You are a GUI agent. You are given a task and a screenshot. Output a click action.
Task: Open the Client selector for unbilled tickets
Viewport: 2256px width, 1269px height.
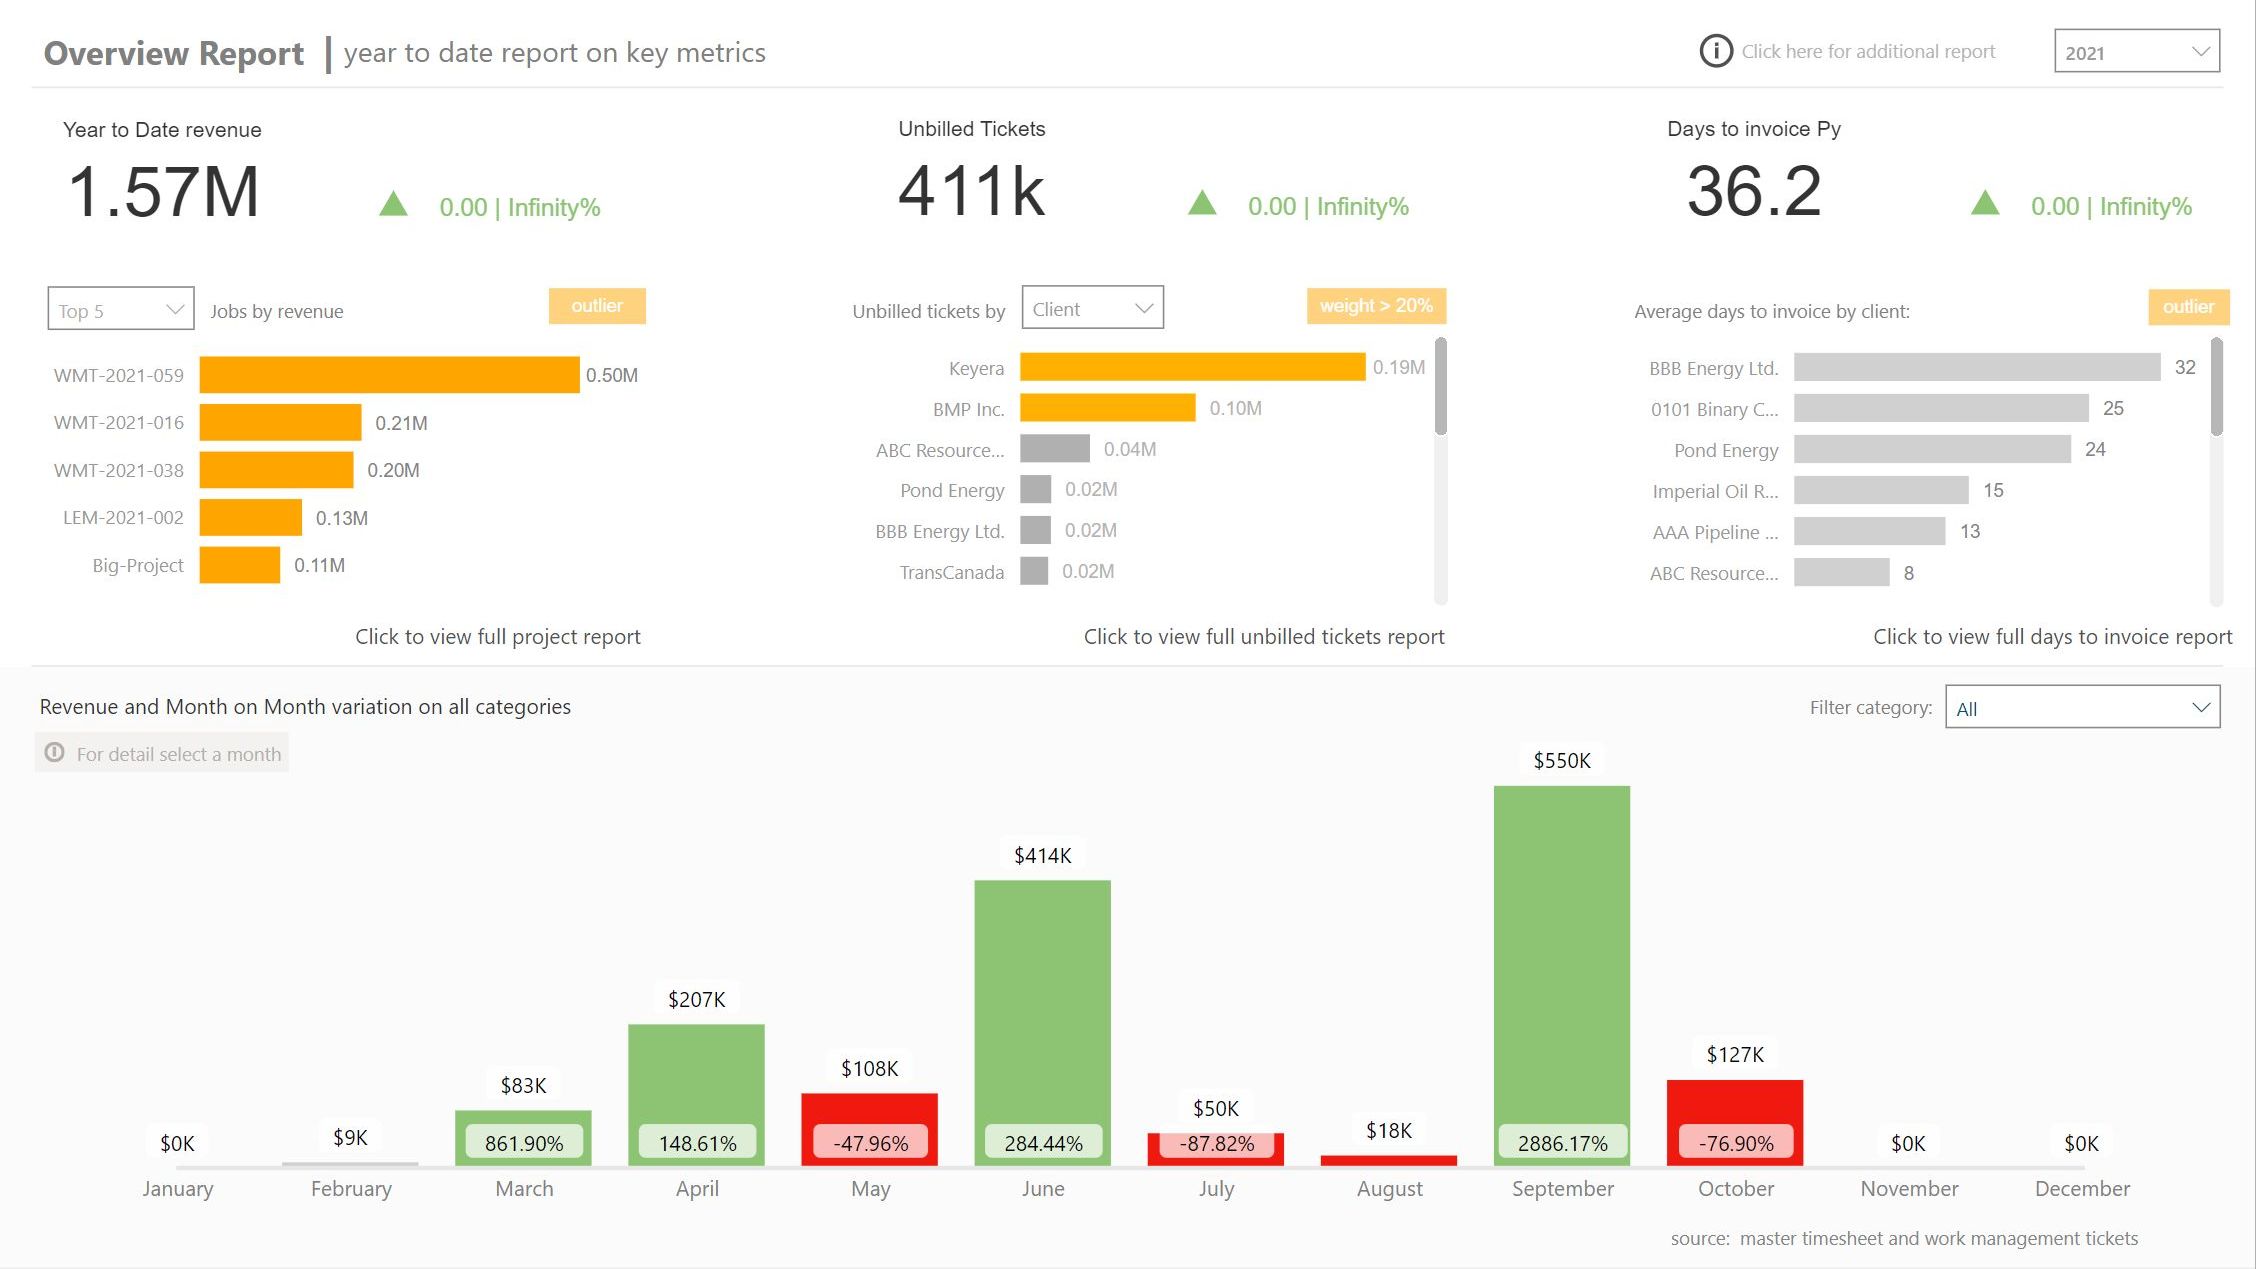(1093, 308)
